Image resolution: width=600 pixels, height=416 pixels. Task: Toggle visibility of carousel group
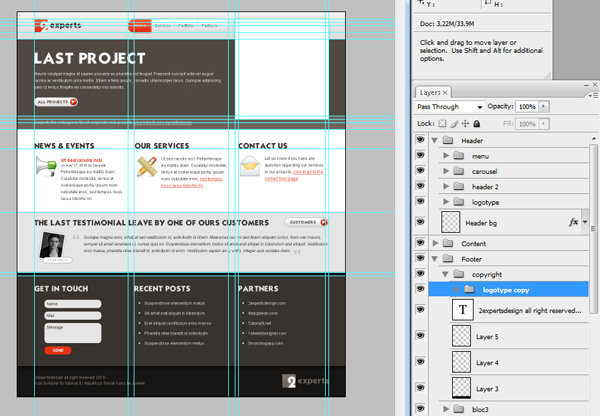coord(421,170)
